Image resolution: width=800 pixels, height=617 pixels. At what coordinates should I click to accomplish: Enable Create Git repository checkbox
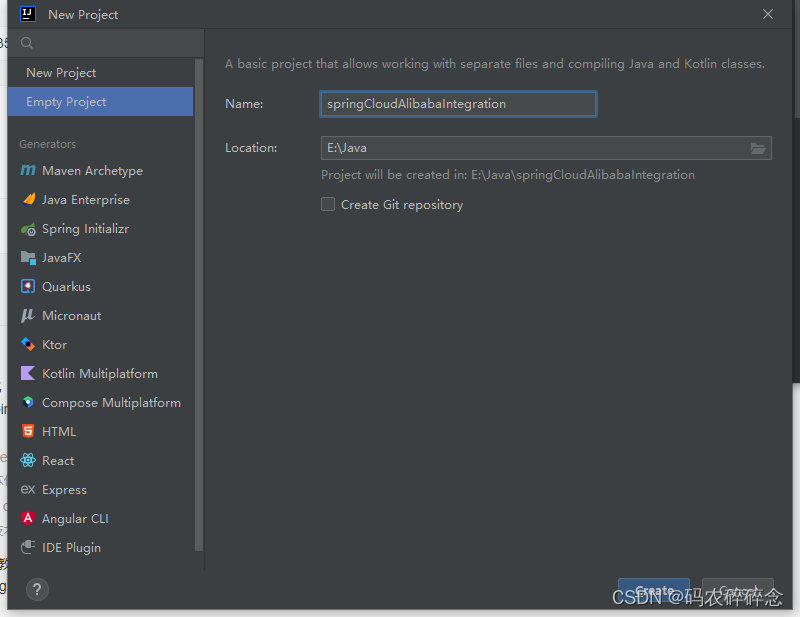(x=328, y=204)
